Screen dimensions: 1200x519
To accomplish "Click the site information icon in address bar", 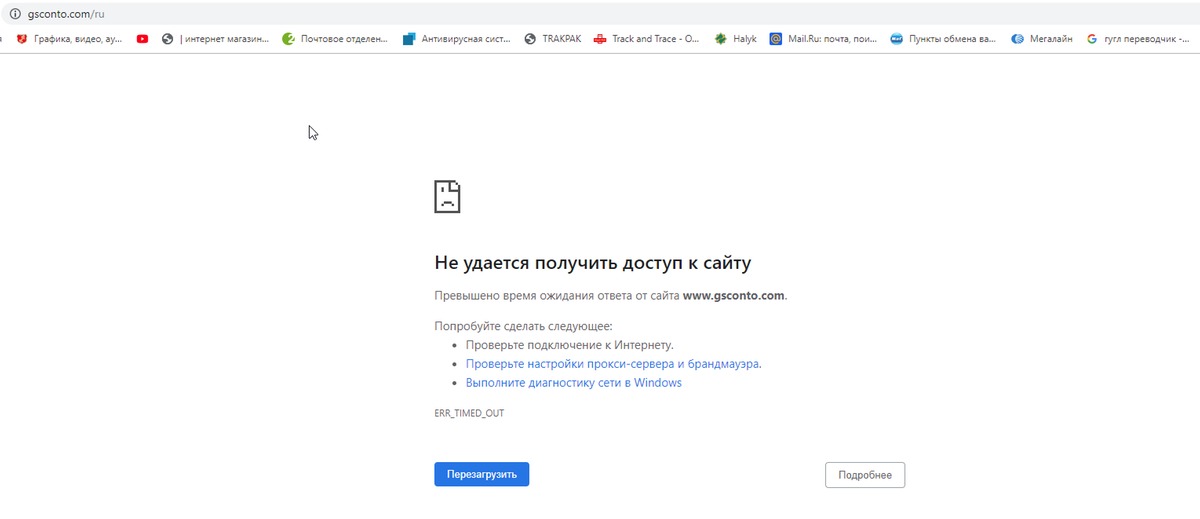I will click(14, 14).
